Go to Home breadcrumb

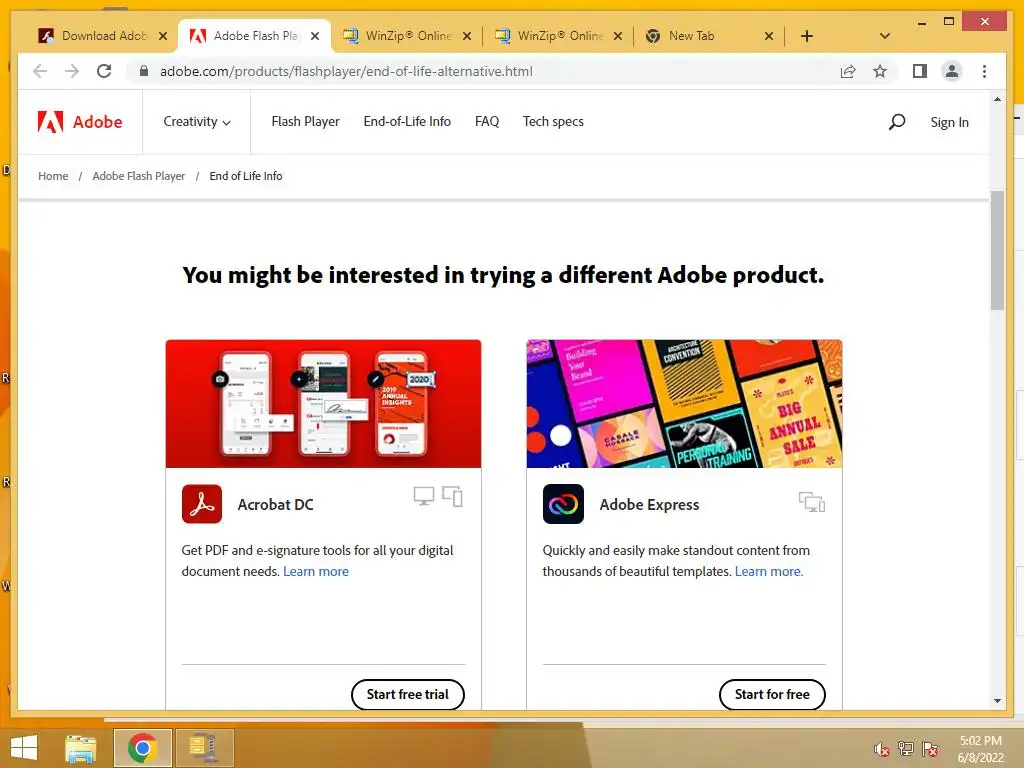tap(53, 176)
